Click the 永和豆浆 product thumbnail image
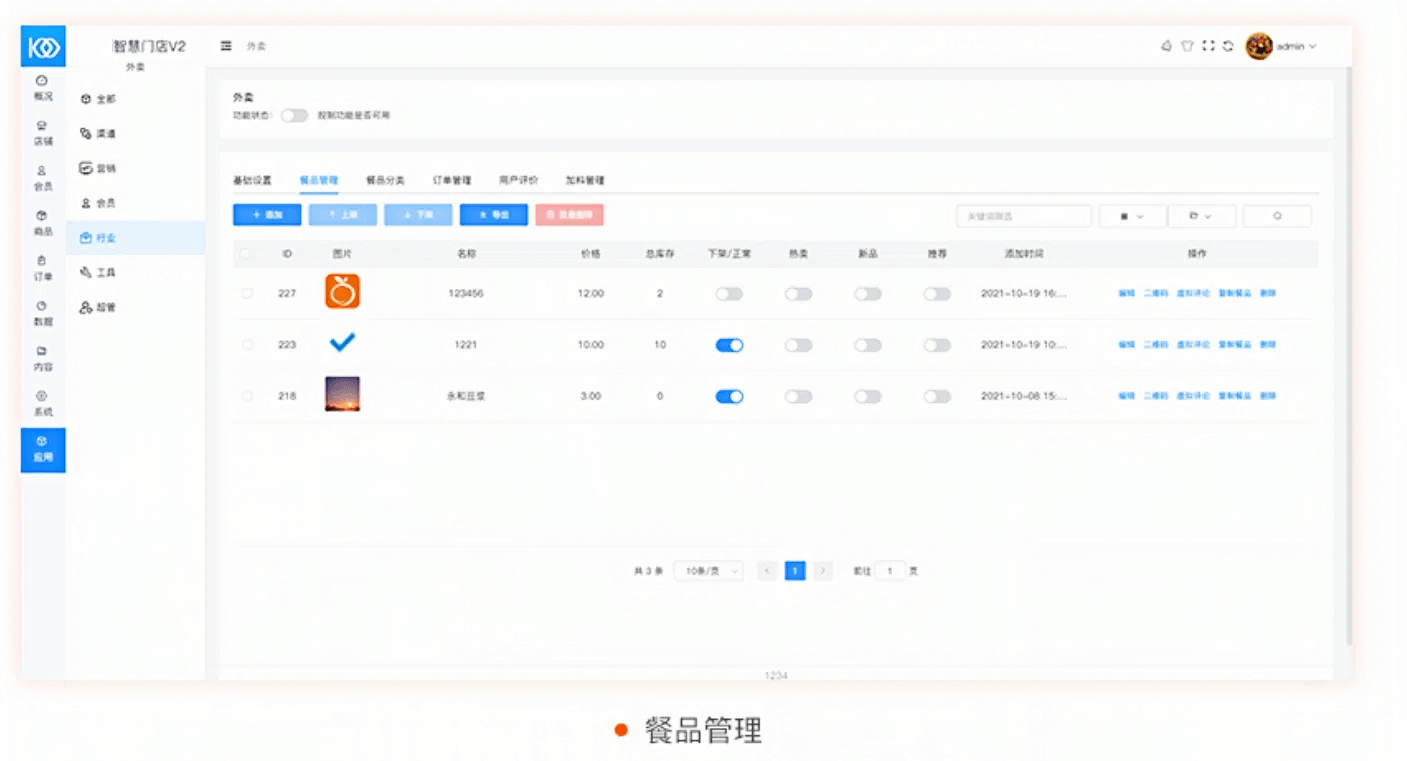This screenshot has width=1407, height=761. click(342, 395)
